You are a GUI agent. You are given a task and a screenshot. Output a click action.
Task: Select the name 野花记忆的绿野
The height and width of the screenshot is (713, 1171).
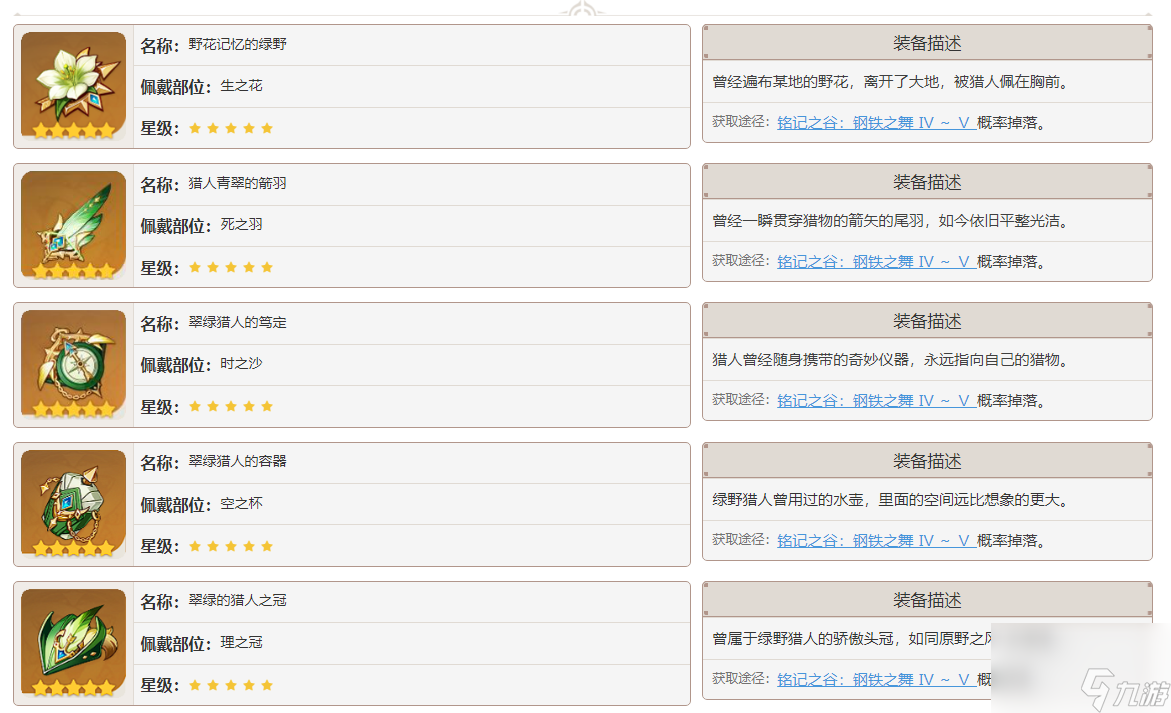click(237, 44)
